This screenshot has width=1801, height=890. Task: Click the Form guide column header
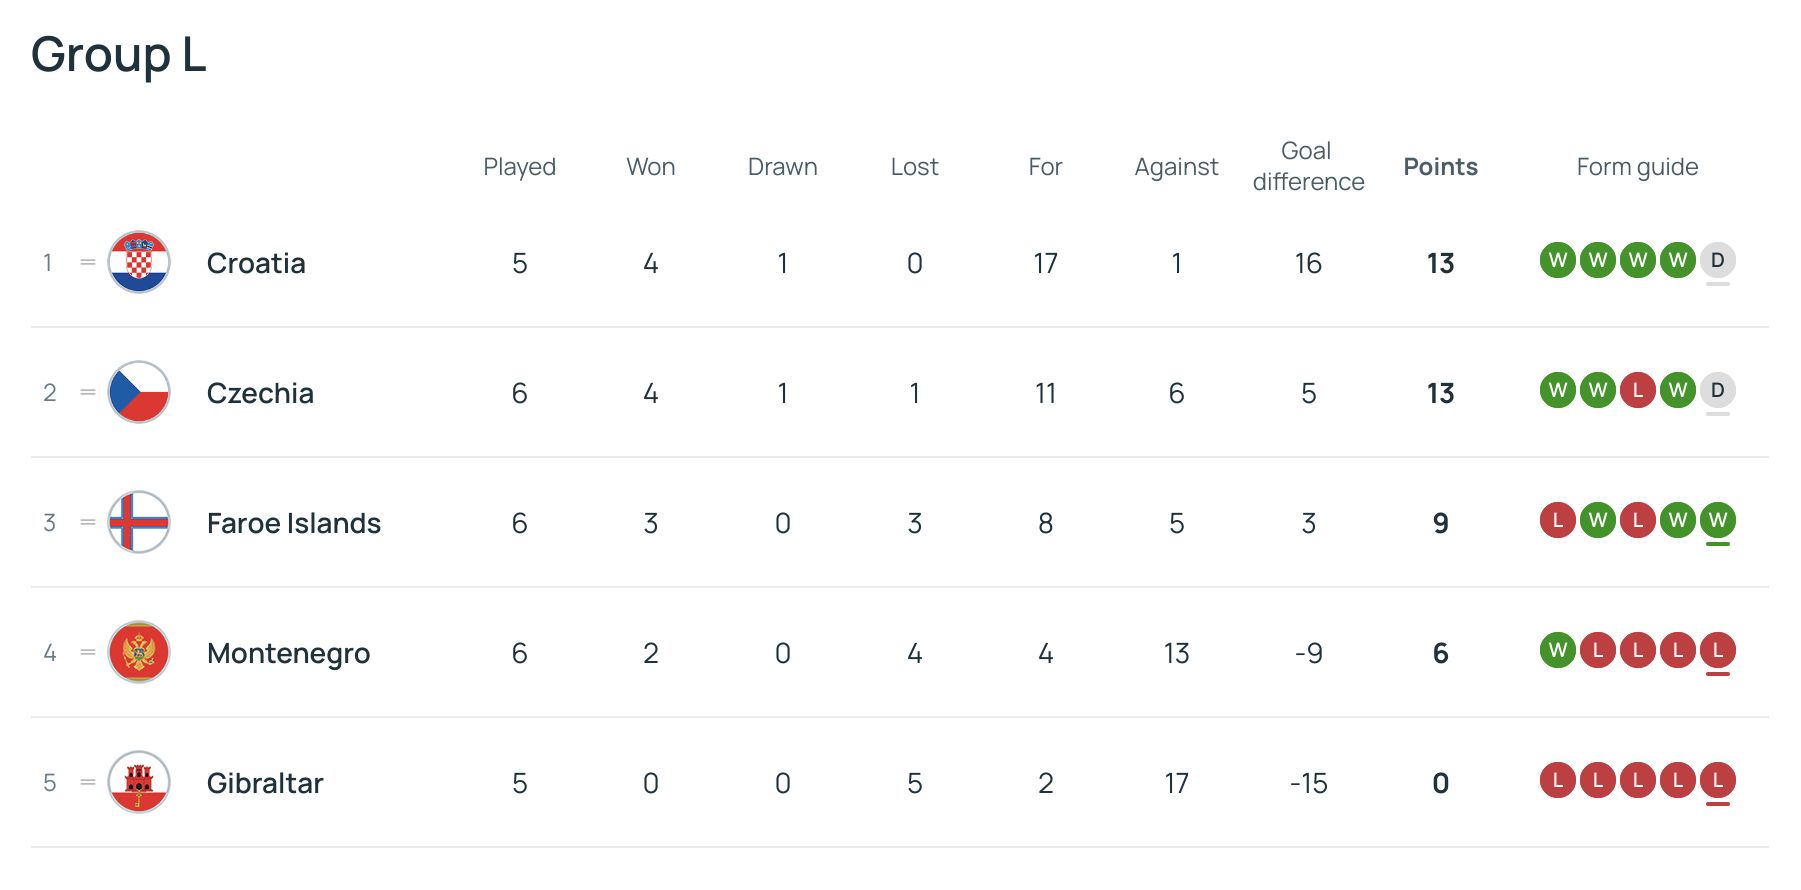(x=1637, y=167)
